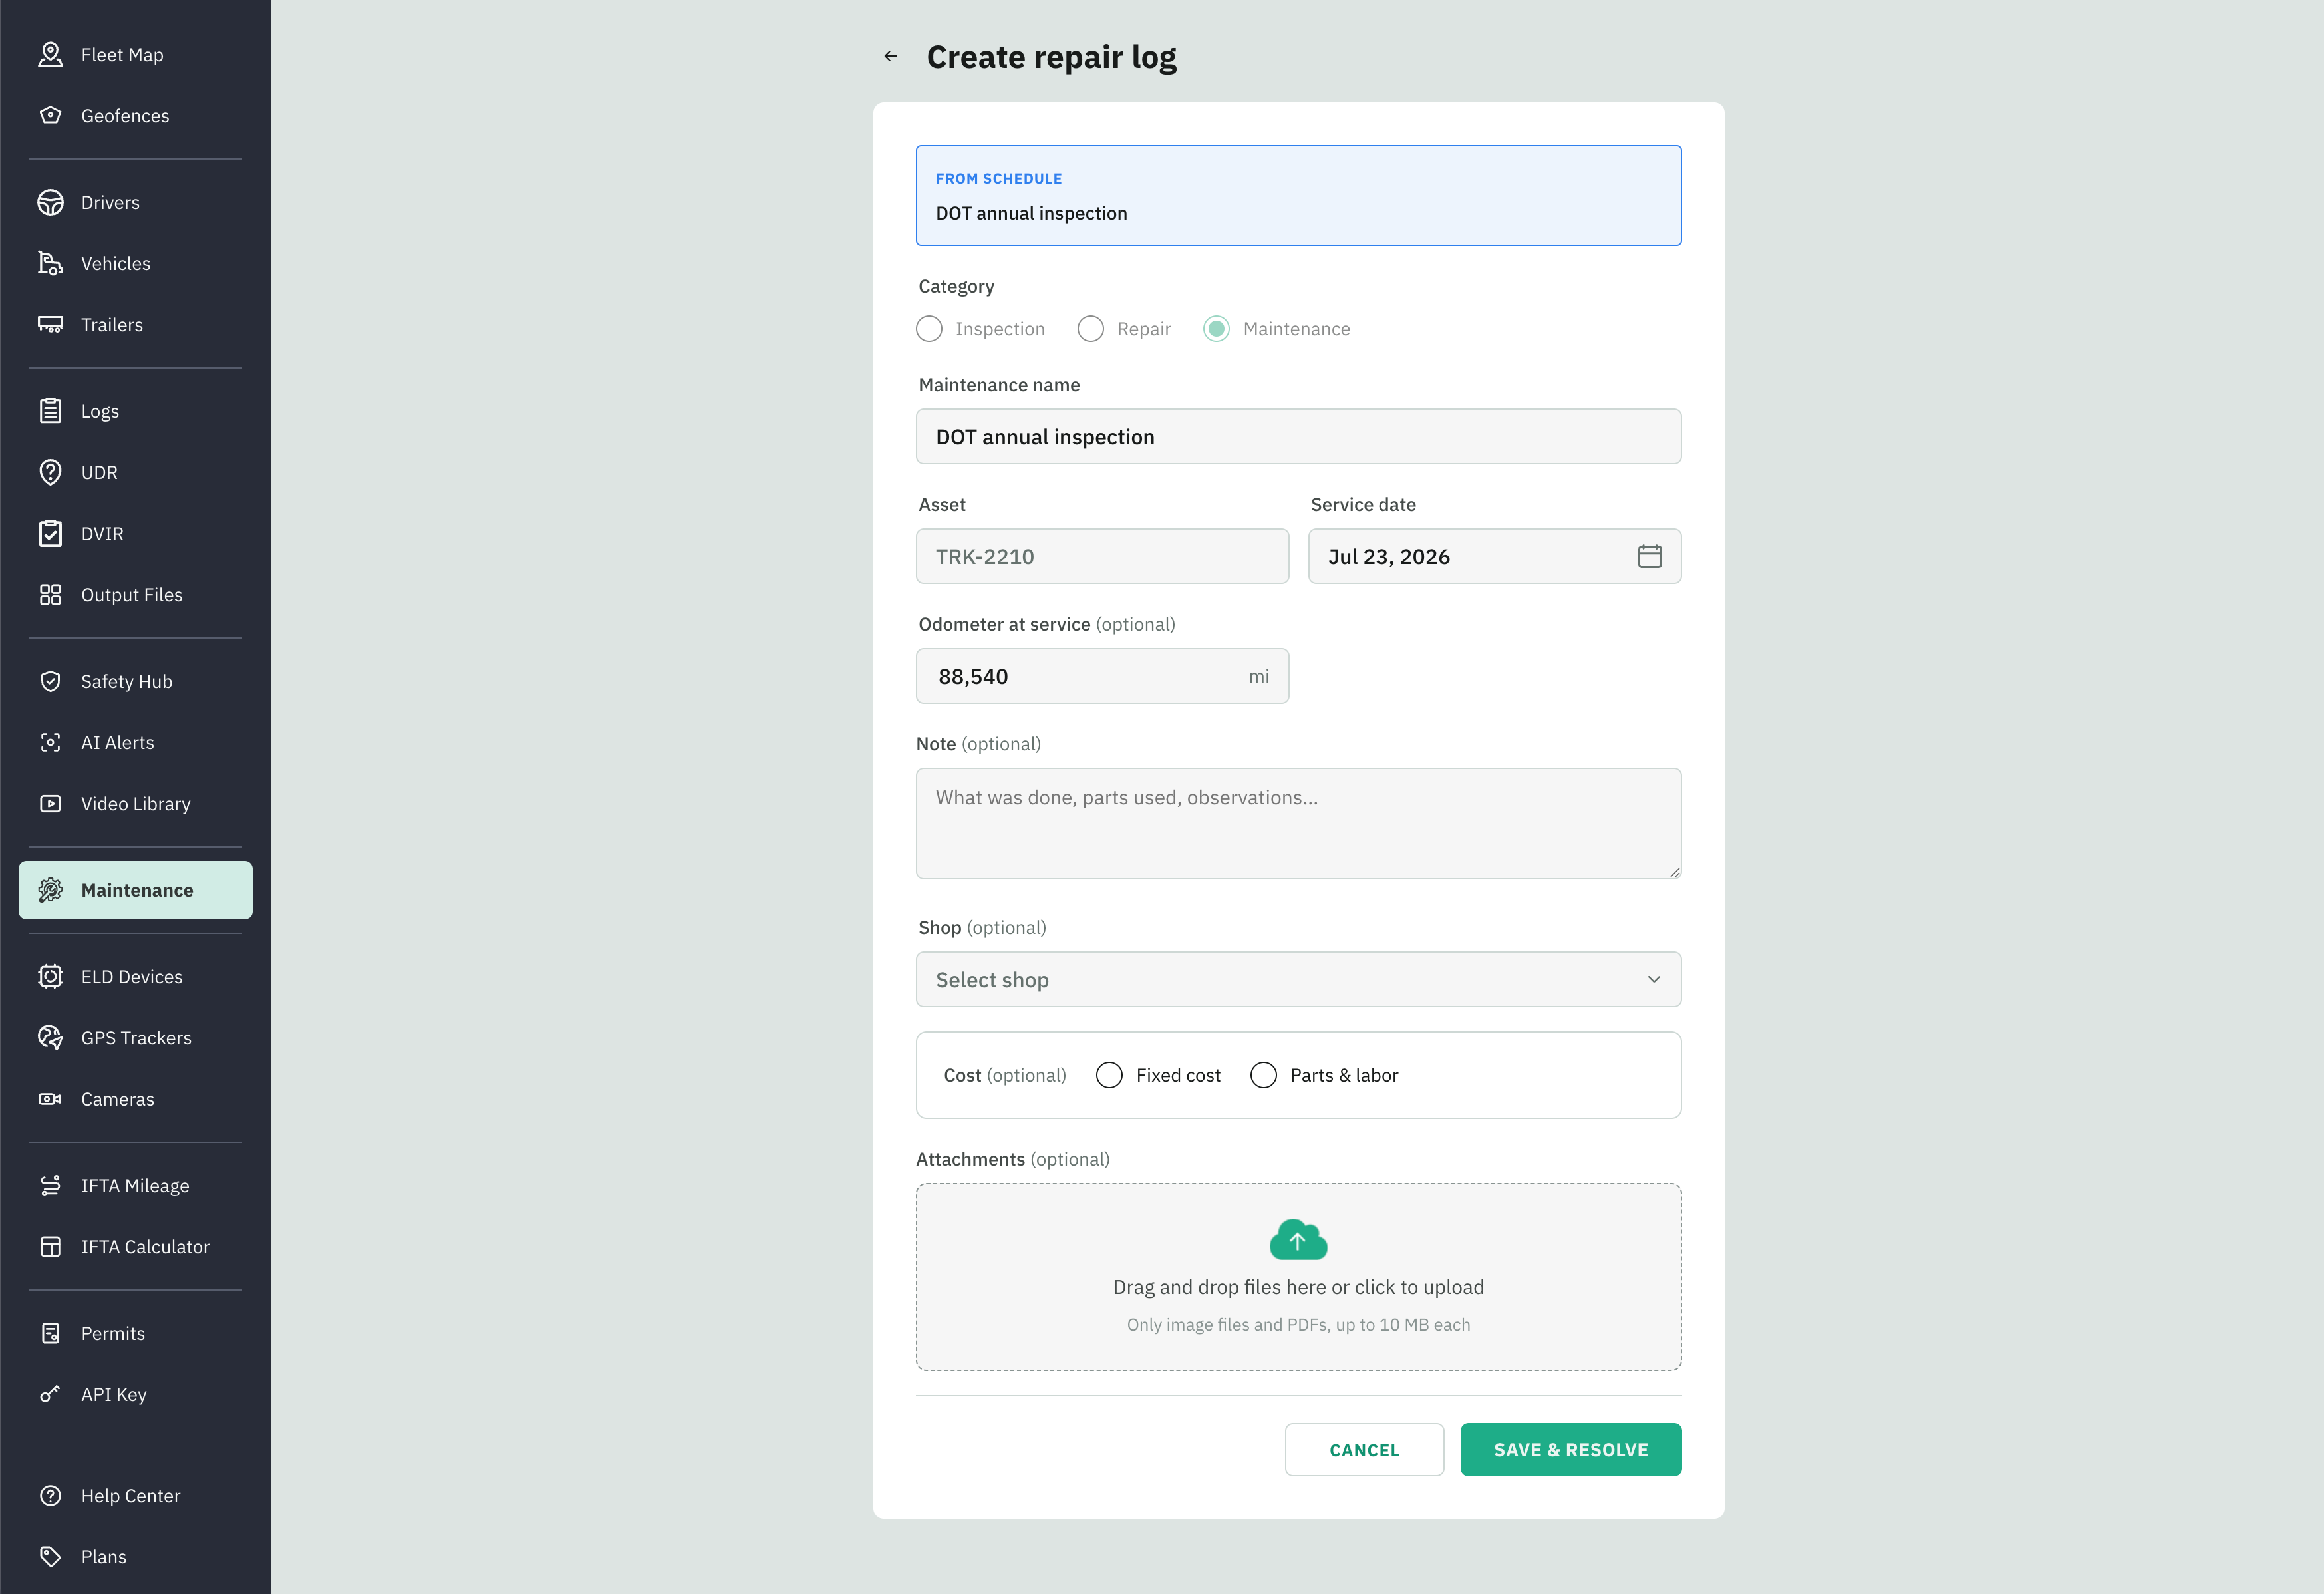Click the Save & Resolve button

[x=1570, y=1449]
